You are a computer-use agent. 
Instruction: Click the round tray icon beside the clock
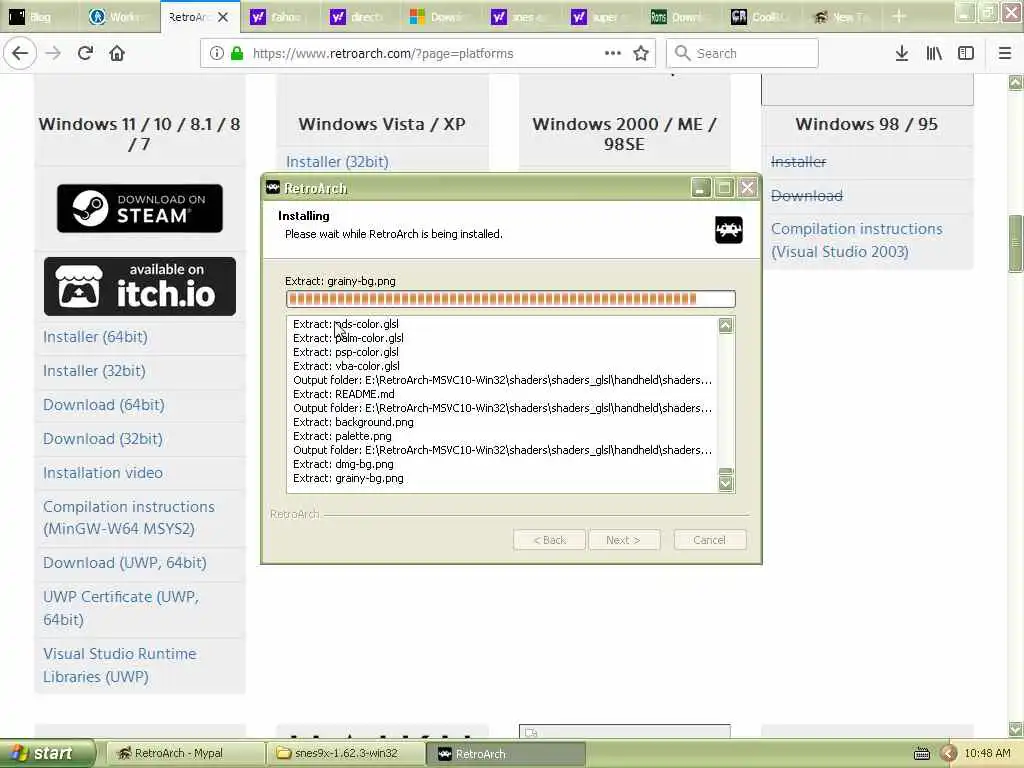coord(949,754)
